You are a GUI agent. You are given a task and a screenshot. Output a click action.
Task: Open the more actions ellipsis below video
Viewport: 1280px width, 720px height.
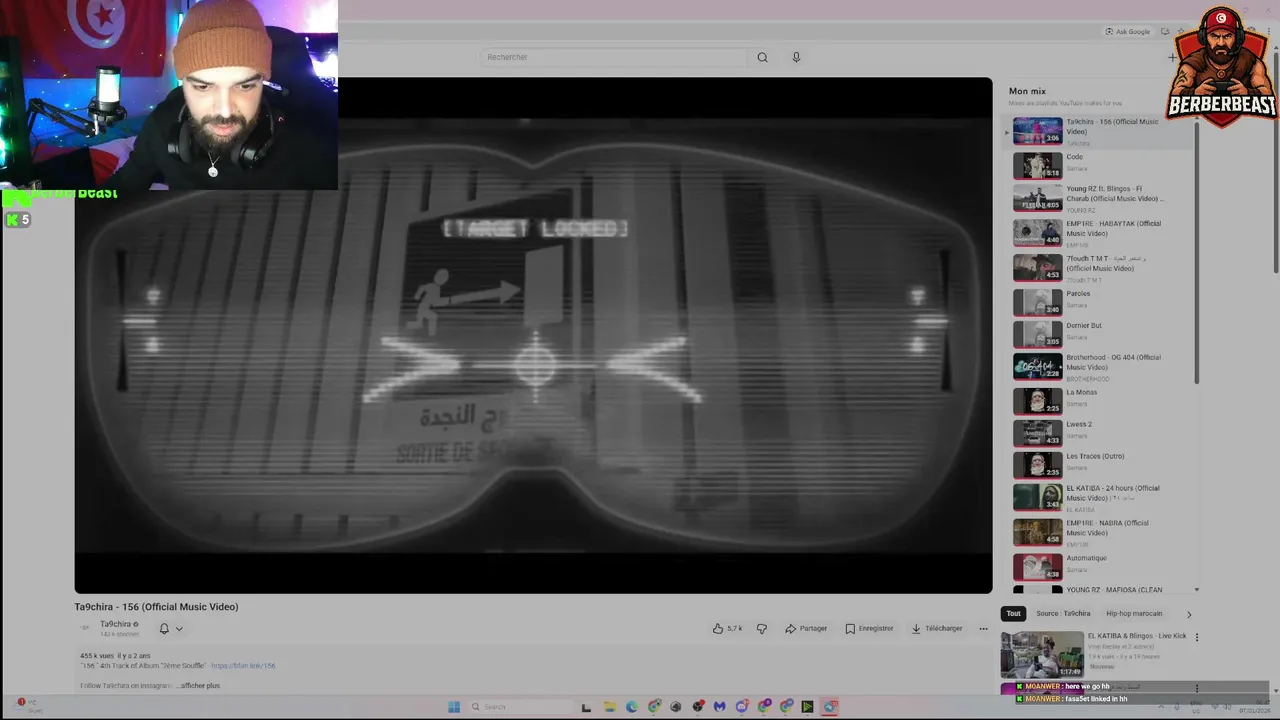coord(983,628)
